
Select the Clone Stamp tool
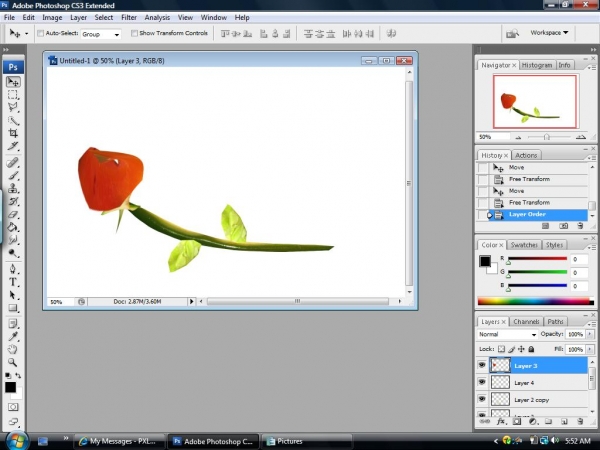pos(13,188)
